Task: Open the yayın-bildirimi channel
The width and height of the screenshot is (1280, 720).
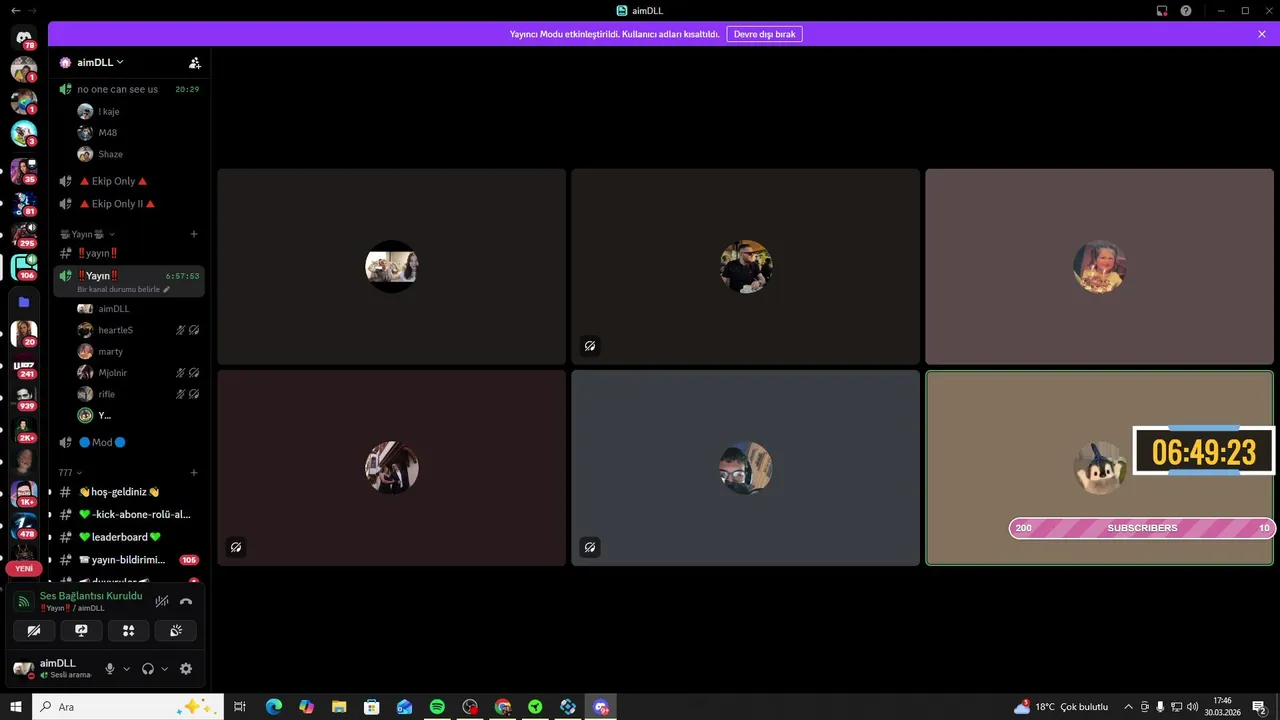Action: click(x=129, y=560)
